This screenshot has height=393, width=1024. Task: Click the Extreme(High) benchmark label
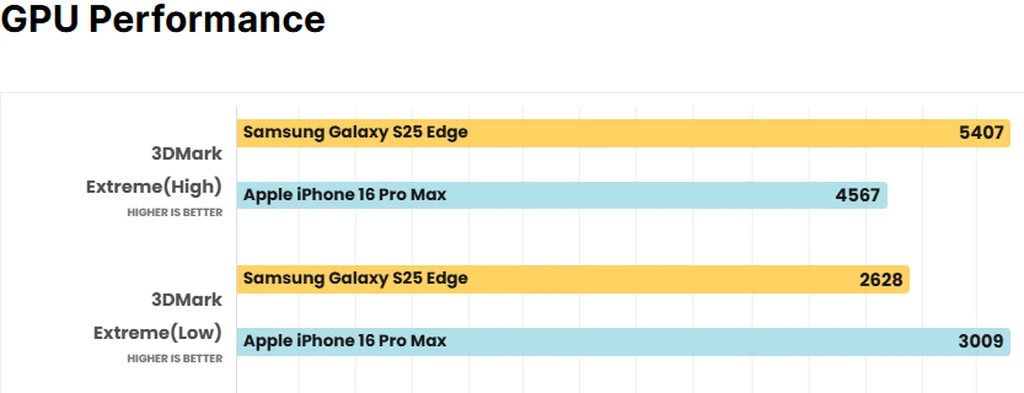coord(154,187)
